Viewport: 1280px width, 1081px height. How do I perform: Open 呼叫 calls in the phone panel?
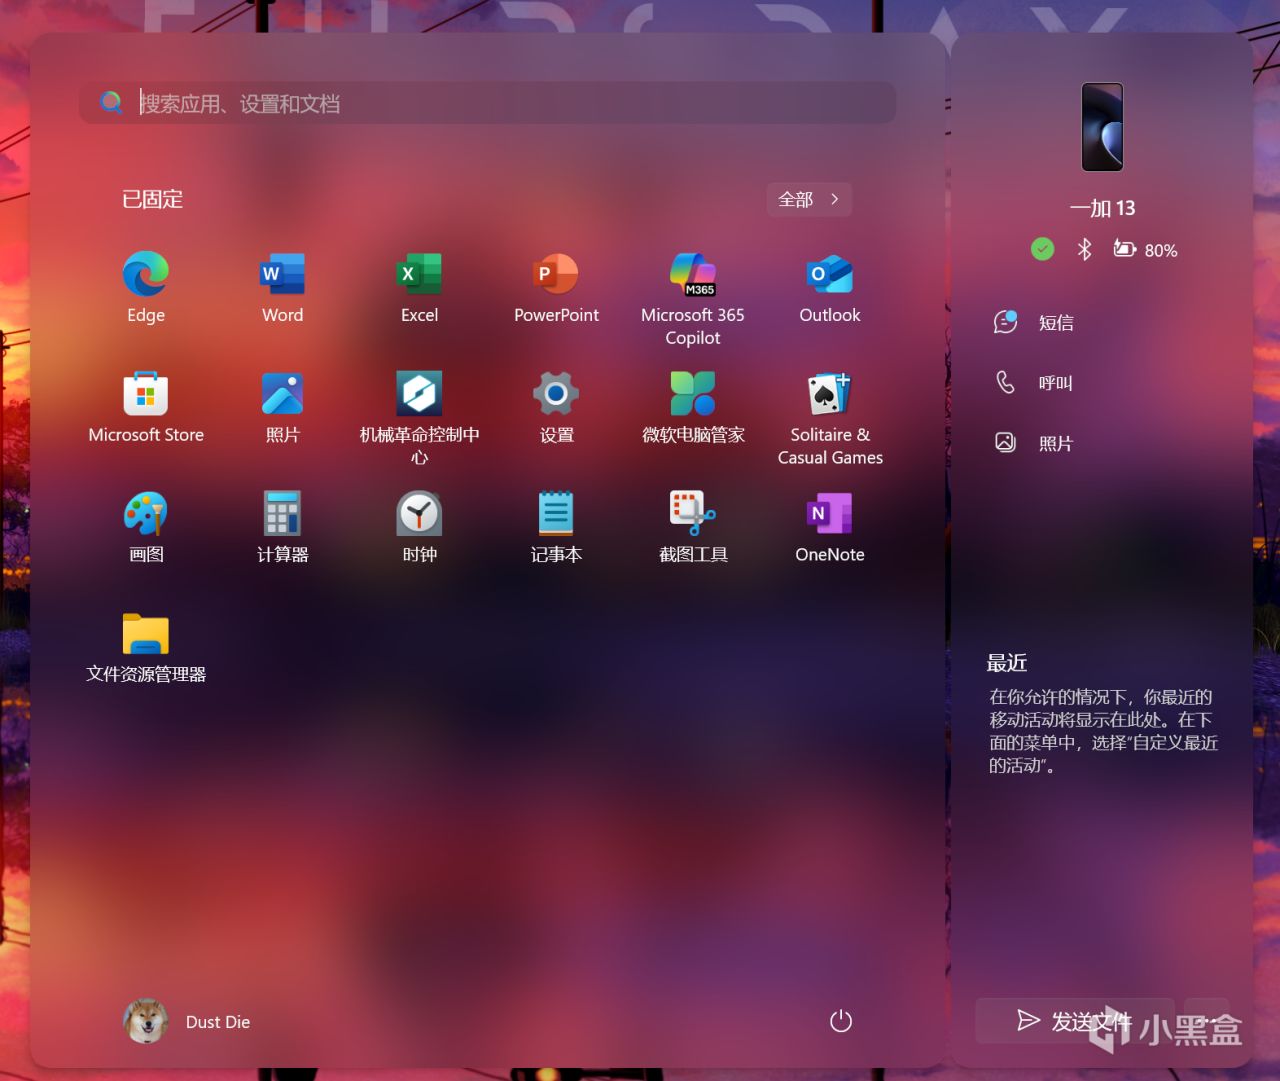coord(1035,382)
